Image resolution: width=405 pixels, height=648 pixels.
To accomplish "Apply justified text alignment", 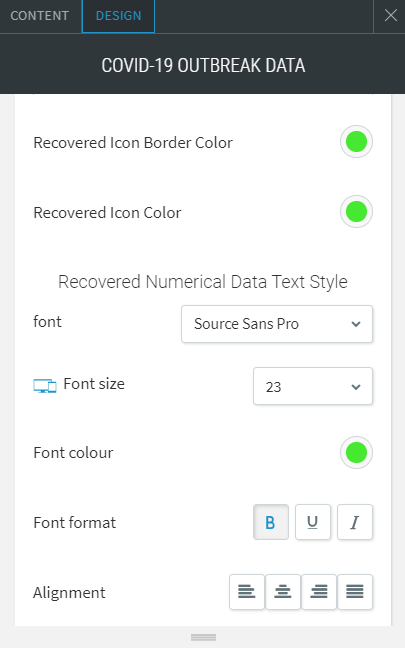I will [355, 592].
